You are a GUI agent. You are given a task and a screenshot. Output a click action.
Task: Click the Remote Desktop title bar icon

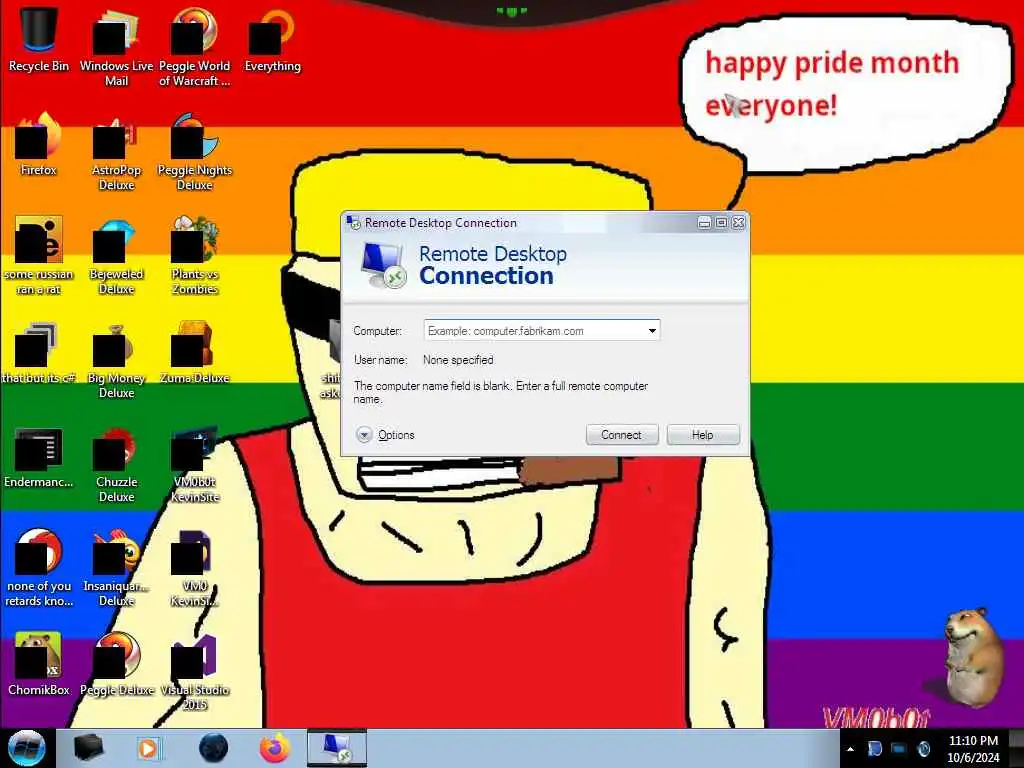point(353,223)
